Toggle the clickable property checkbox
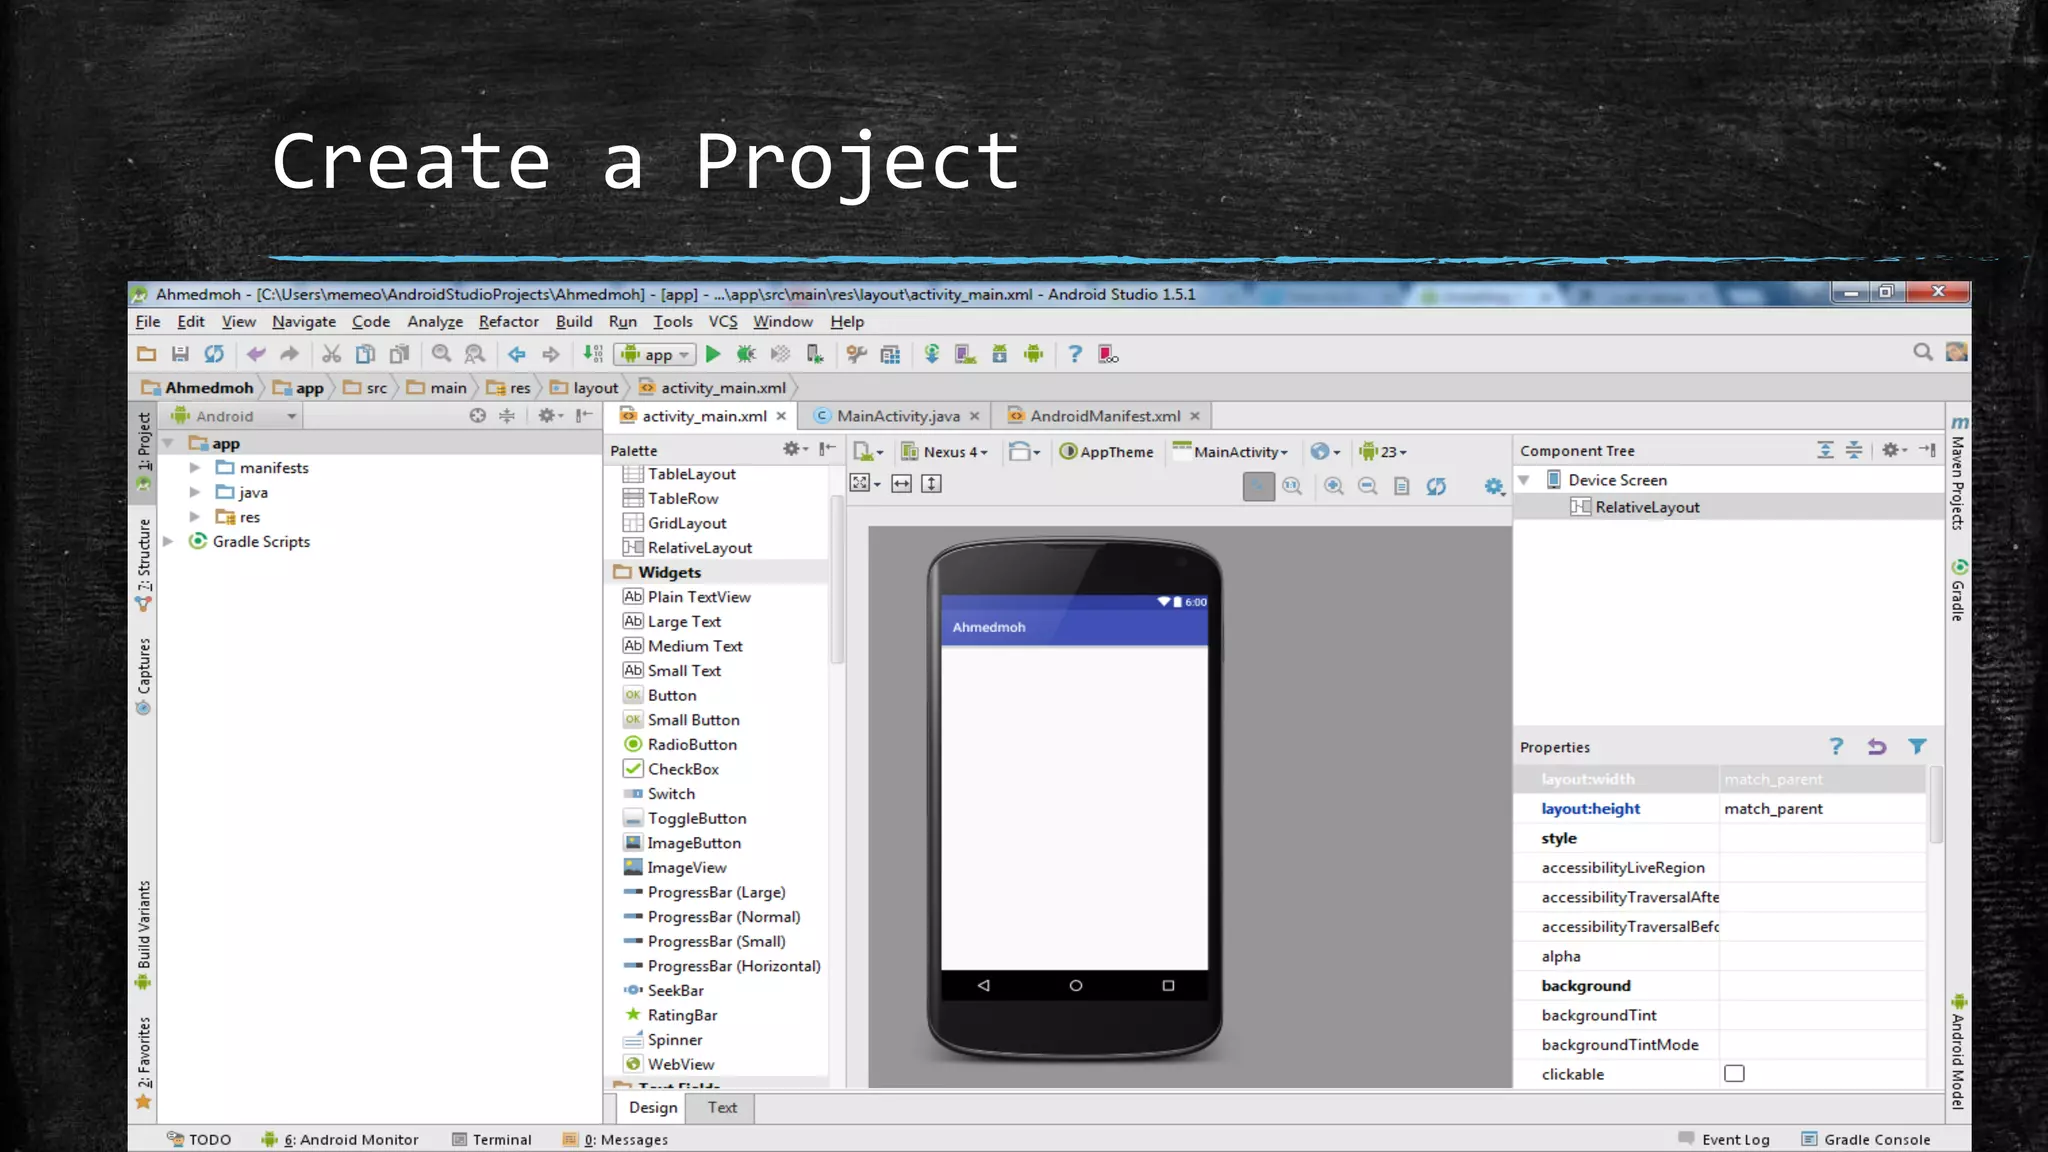This screenshot has height=1152, width=2048. [1734, 1074]
